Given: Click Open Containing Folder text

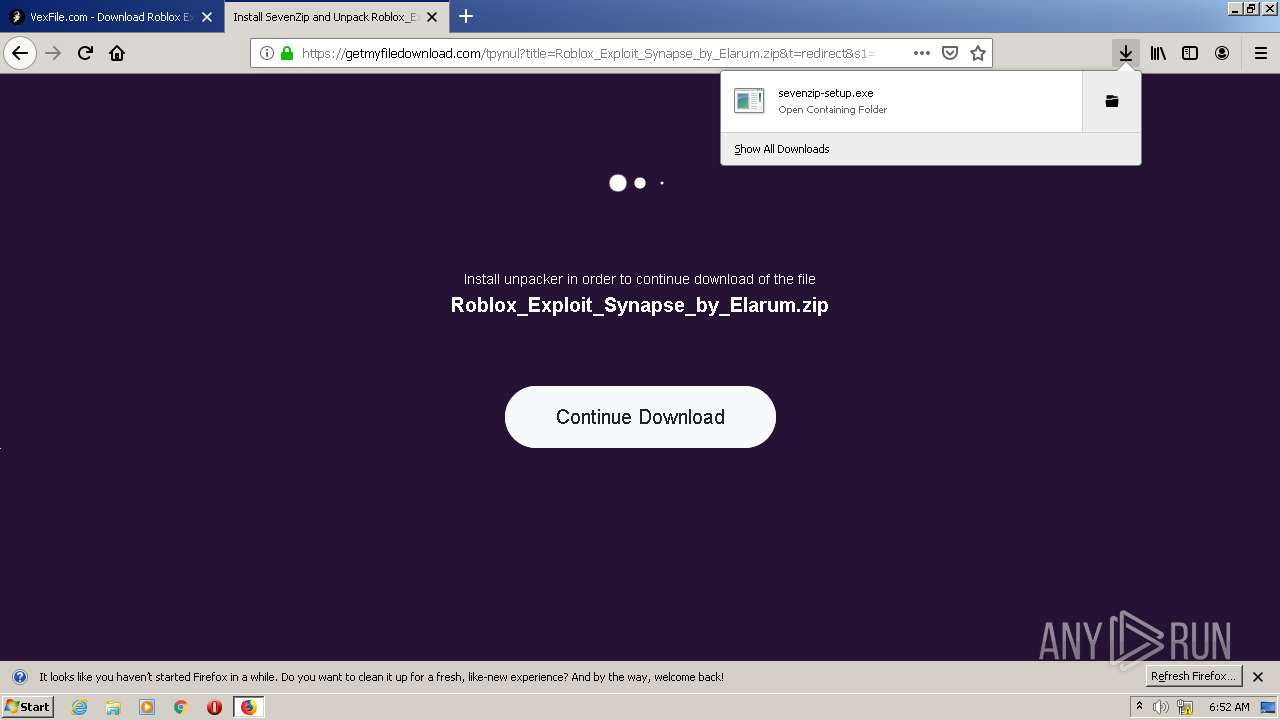Looking at the screenshot, I should pos(833,110).
